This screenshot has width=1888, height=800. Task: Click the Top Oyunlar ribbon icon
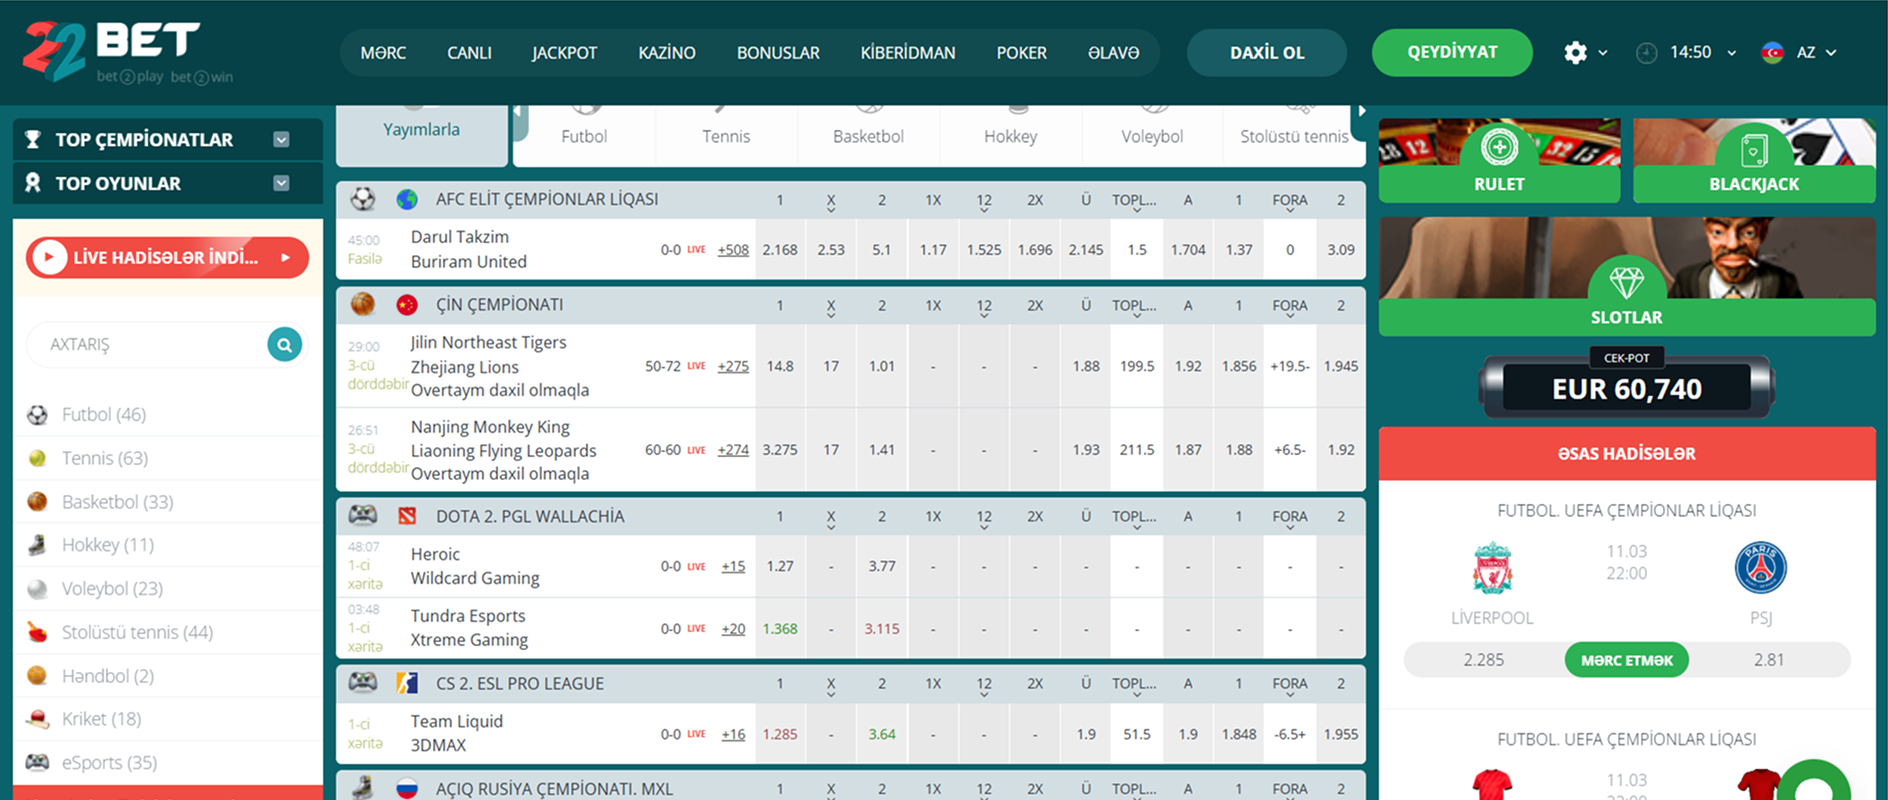pyautogui.click(x=33, y=183)
